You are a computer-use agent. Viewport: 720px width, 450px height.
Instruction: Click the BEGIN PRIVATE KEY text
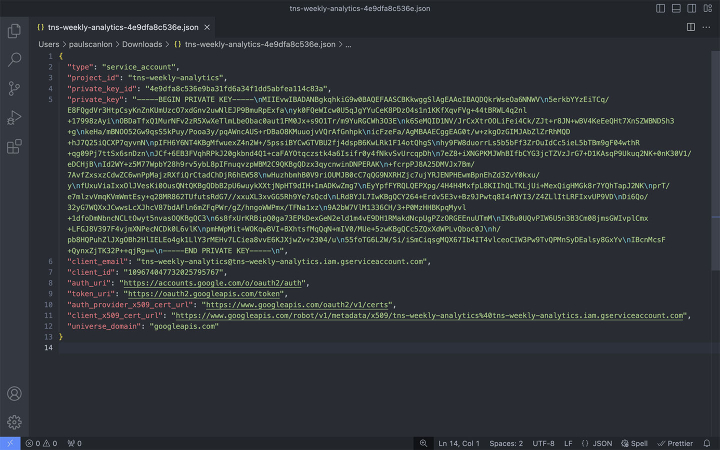click(195, 100)
